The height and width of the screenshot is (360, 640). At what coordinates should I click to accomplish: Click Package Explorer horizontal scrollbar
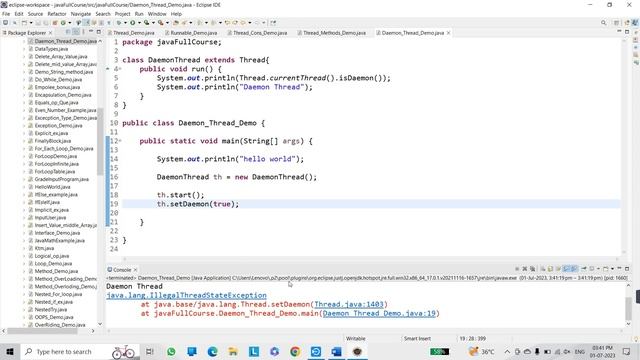pos(42,331)
